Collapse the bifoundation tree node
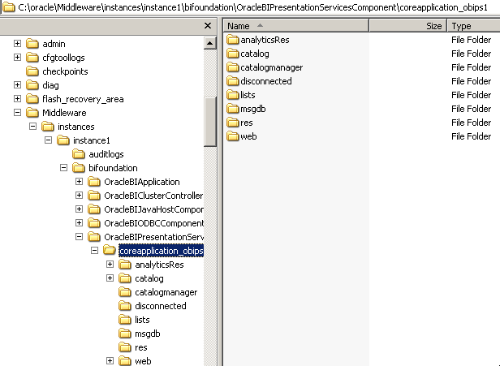 coord(64,168)
